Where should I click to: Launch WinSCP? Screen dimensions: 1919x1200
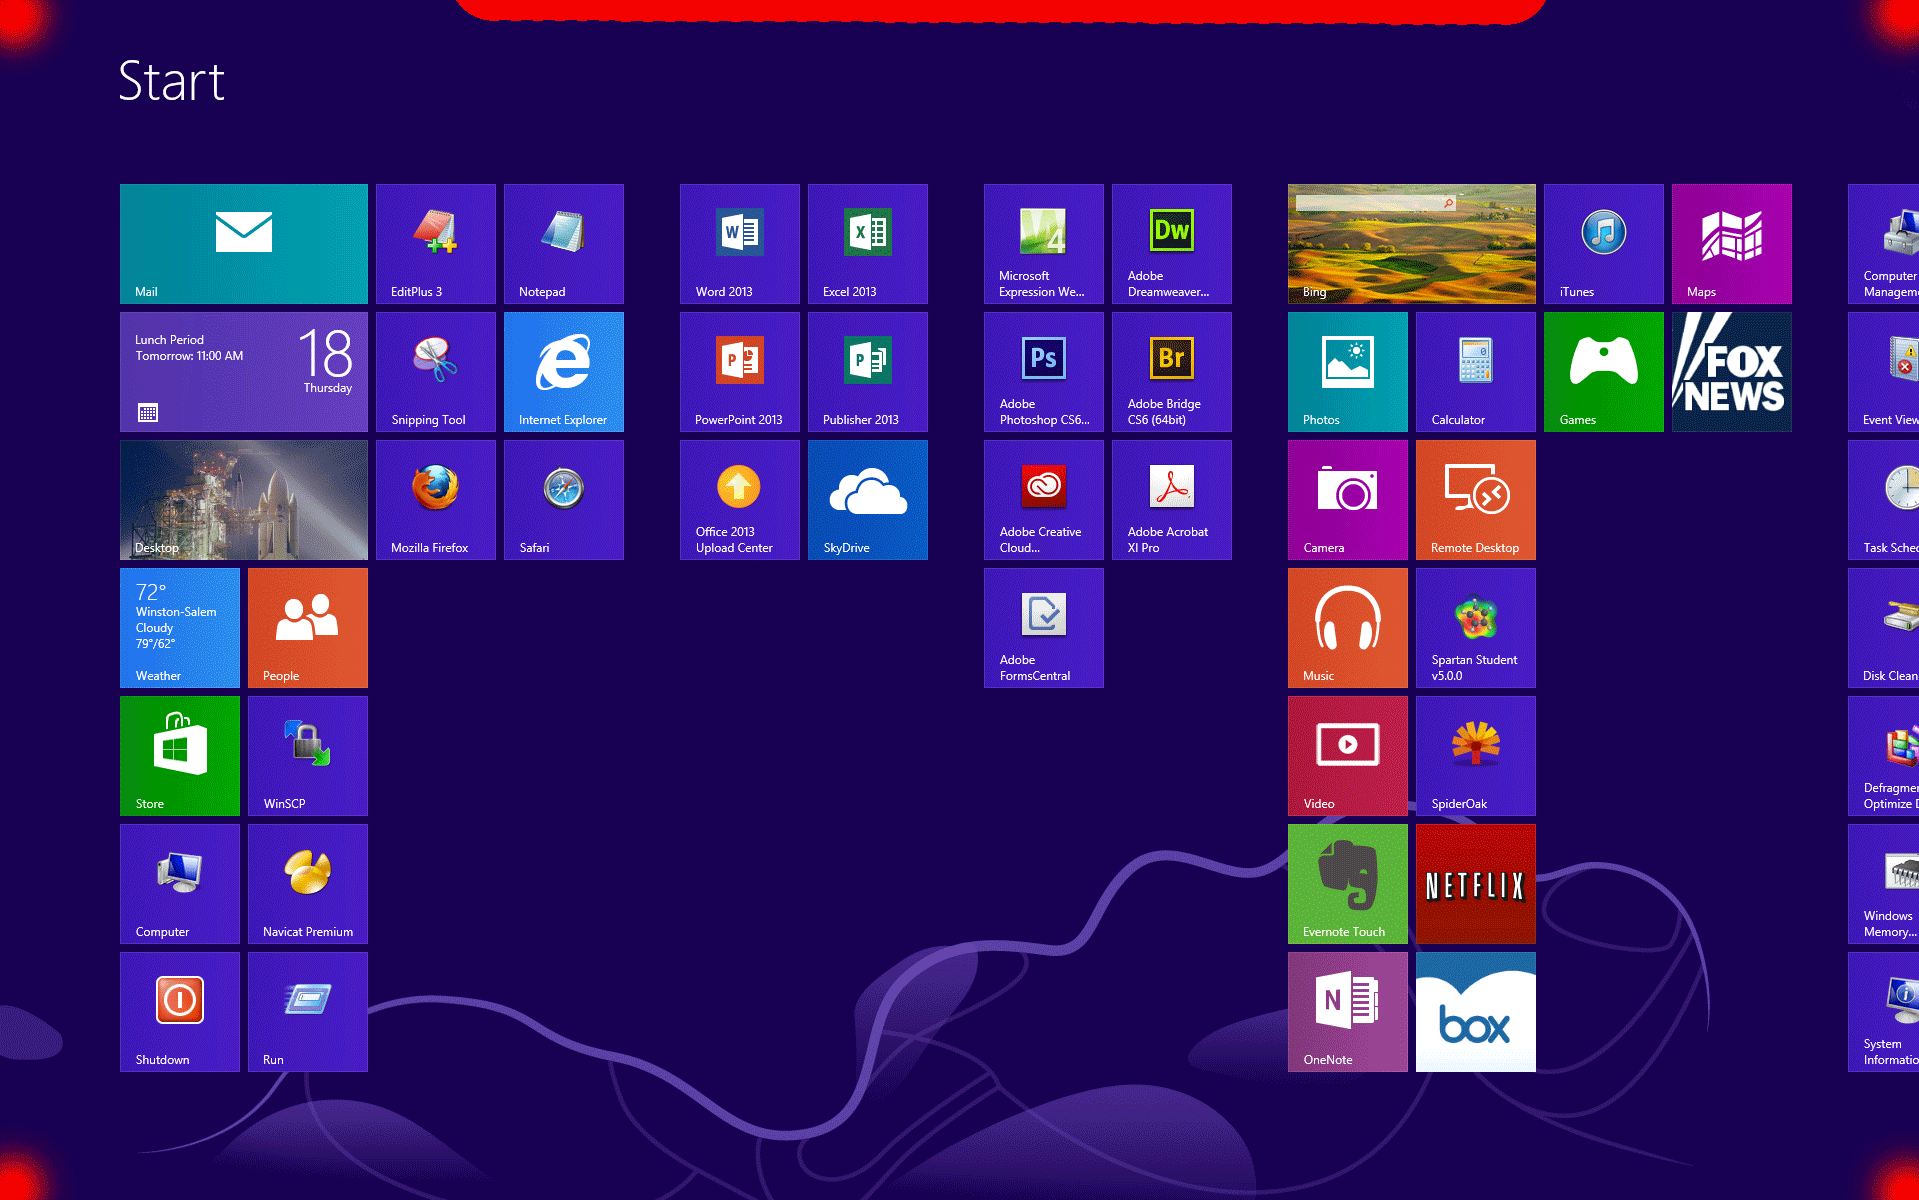(x=308, y=756)
